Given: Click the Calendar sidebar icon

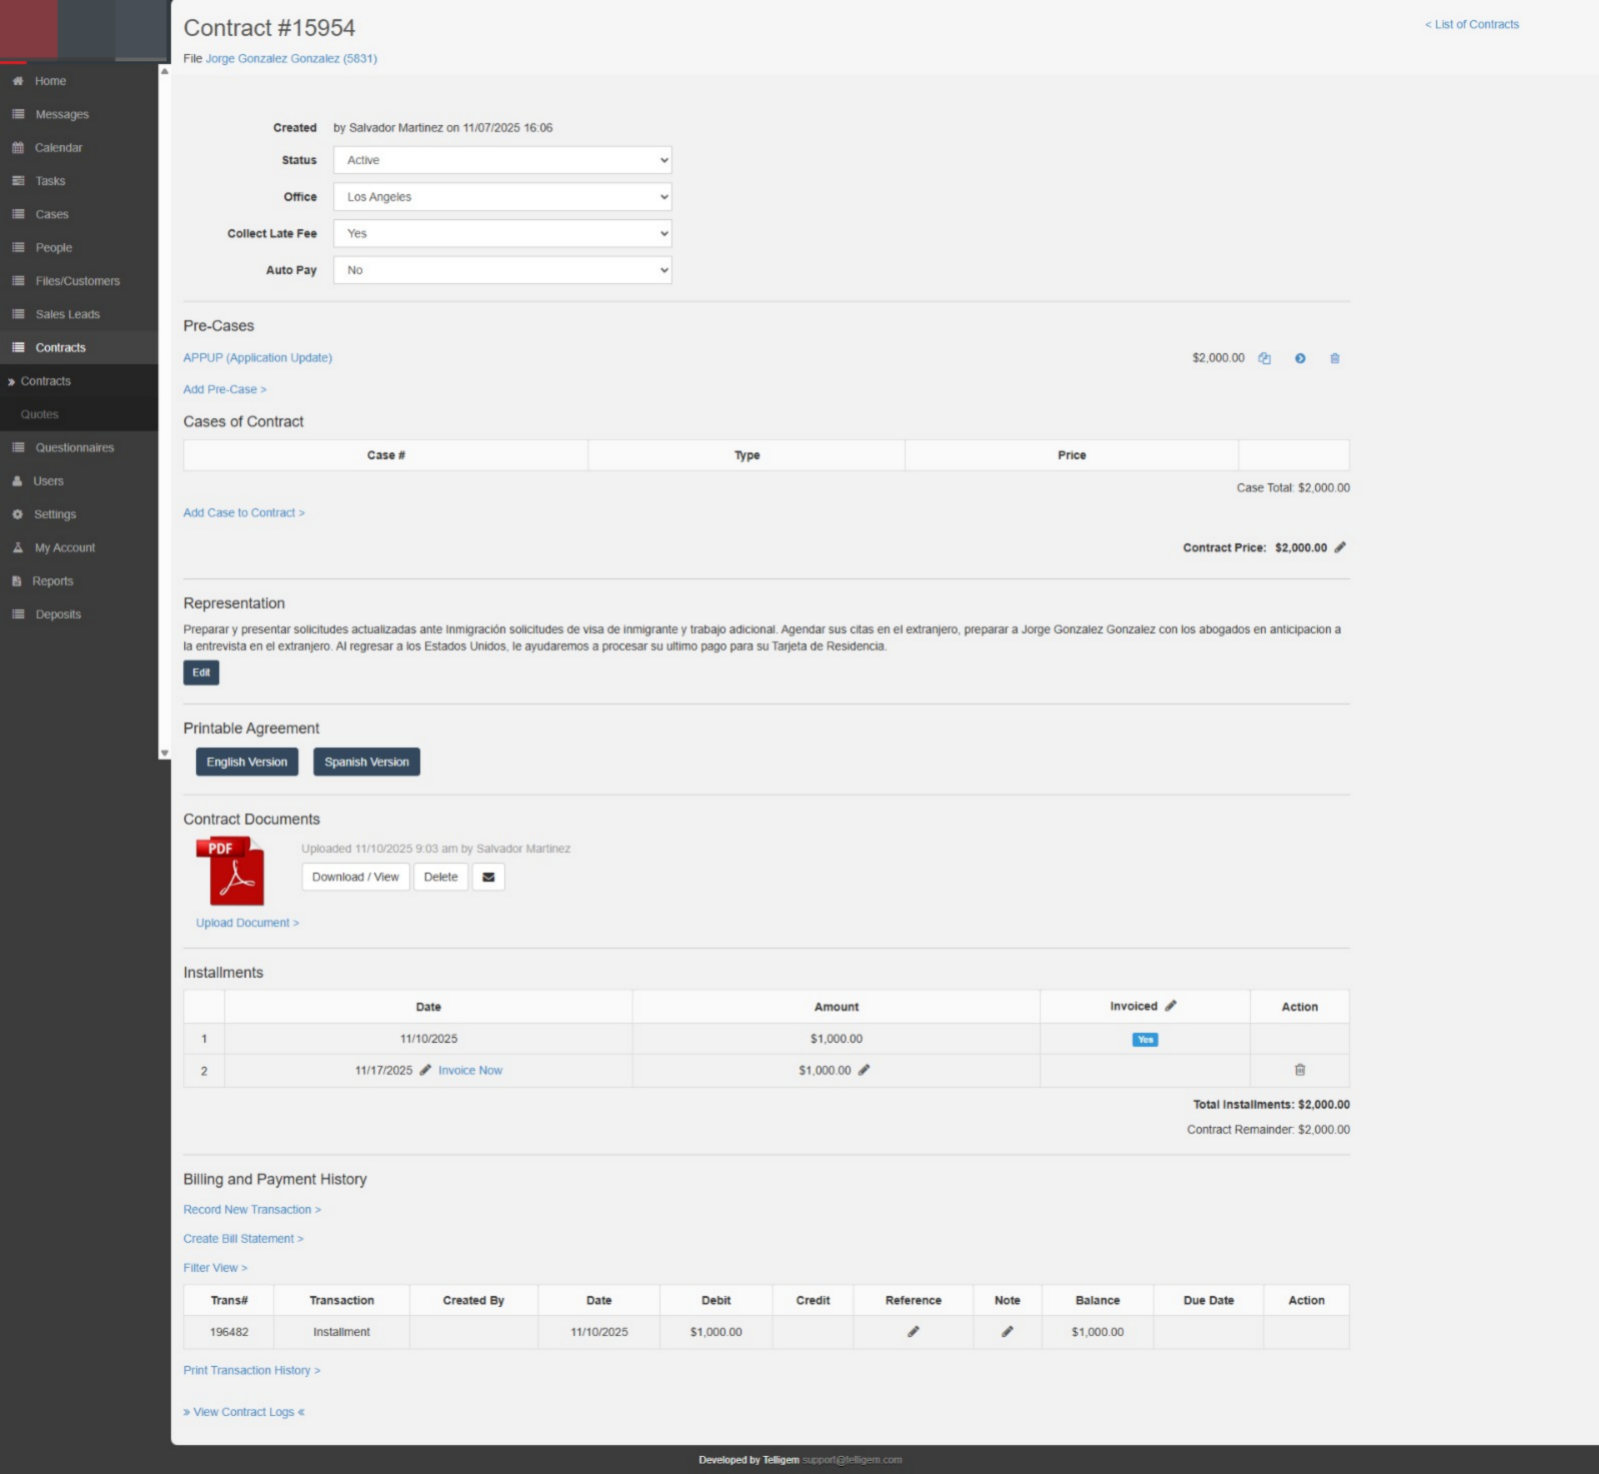Looking at the screenshot, I should click(x=17, y=148).
